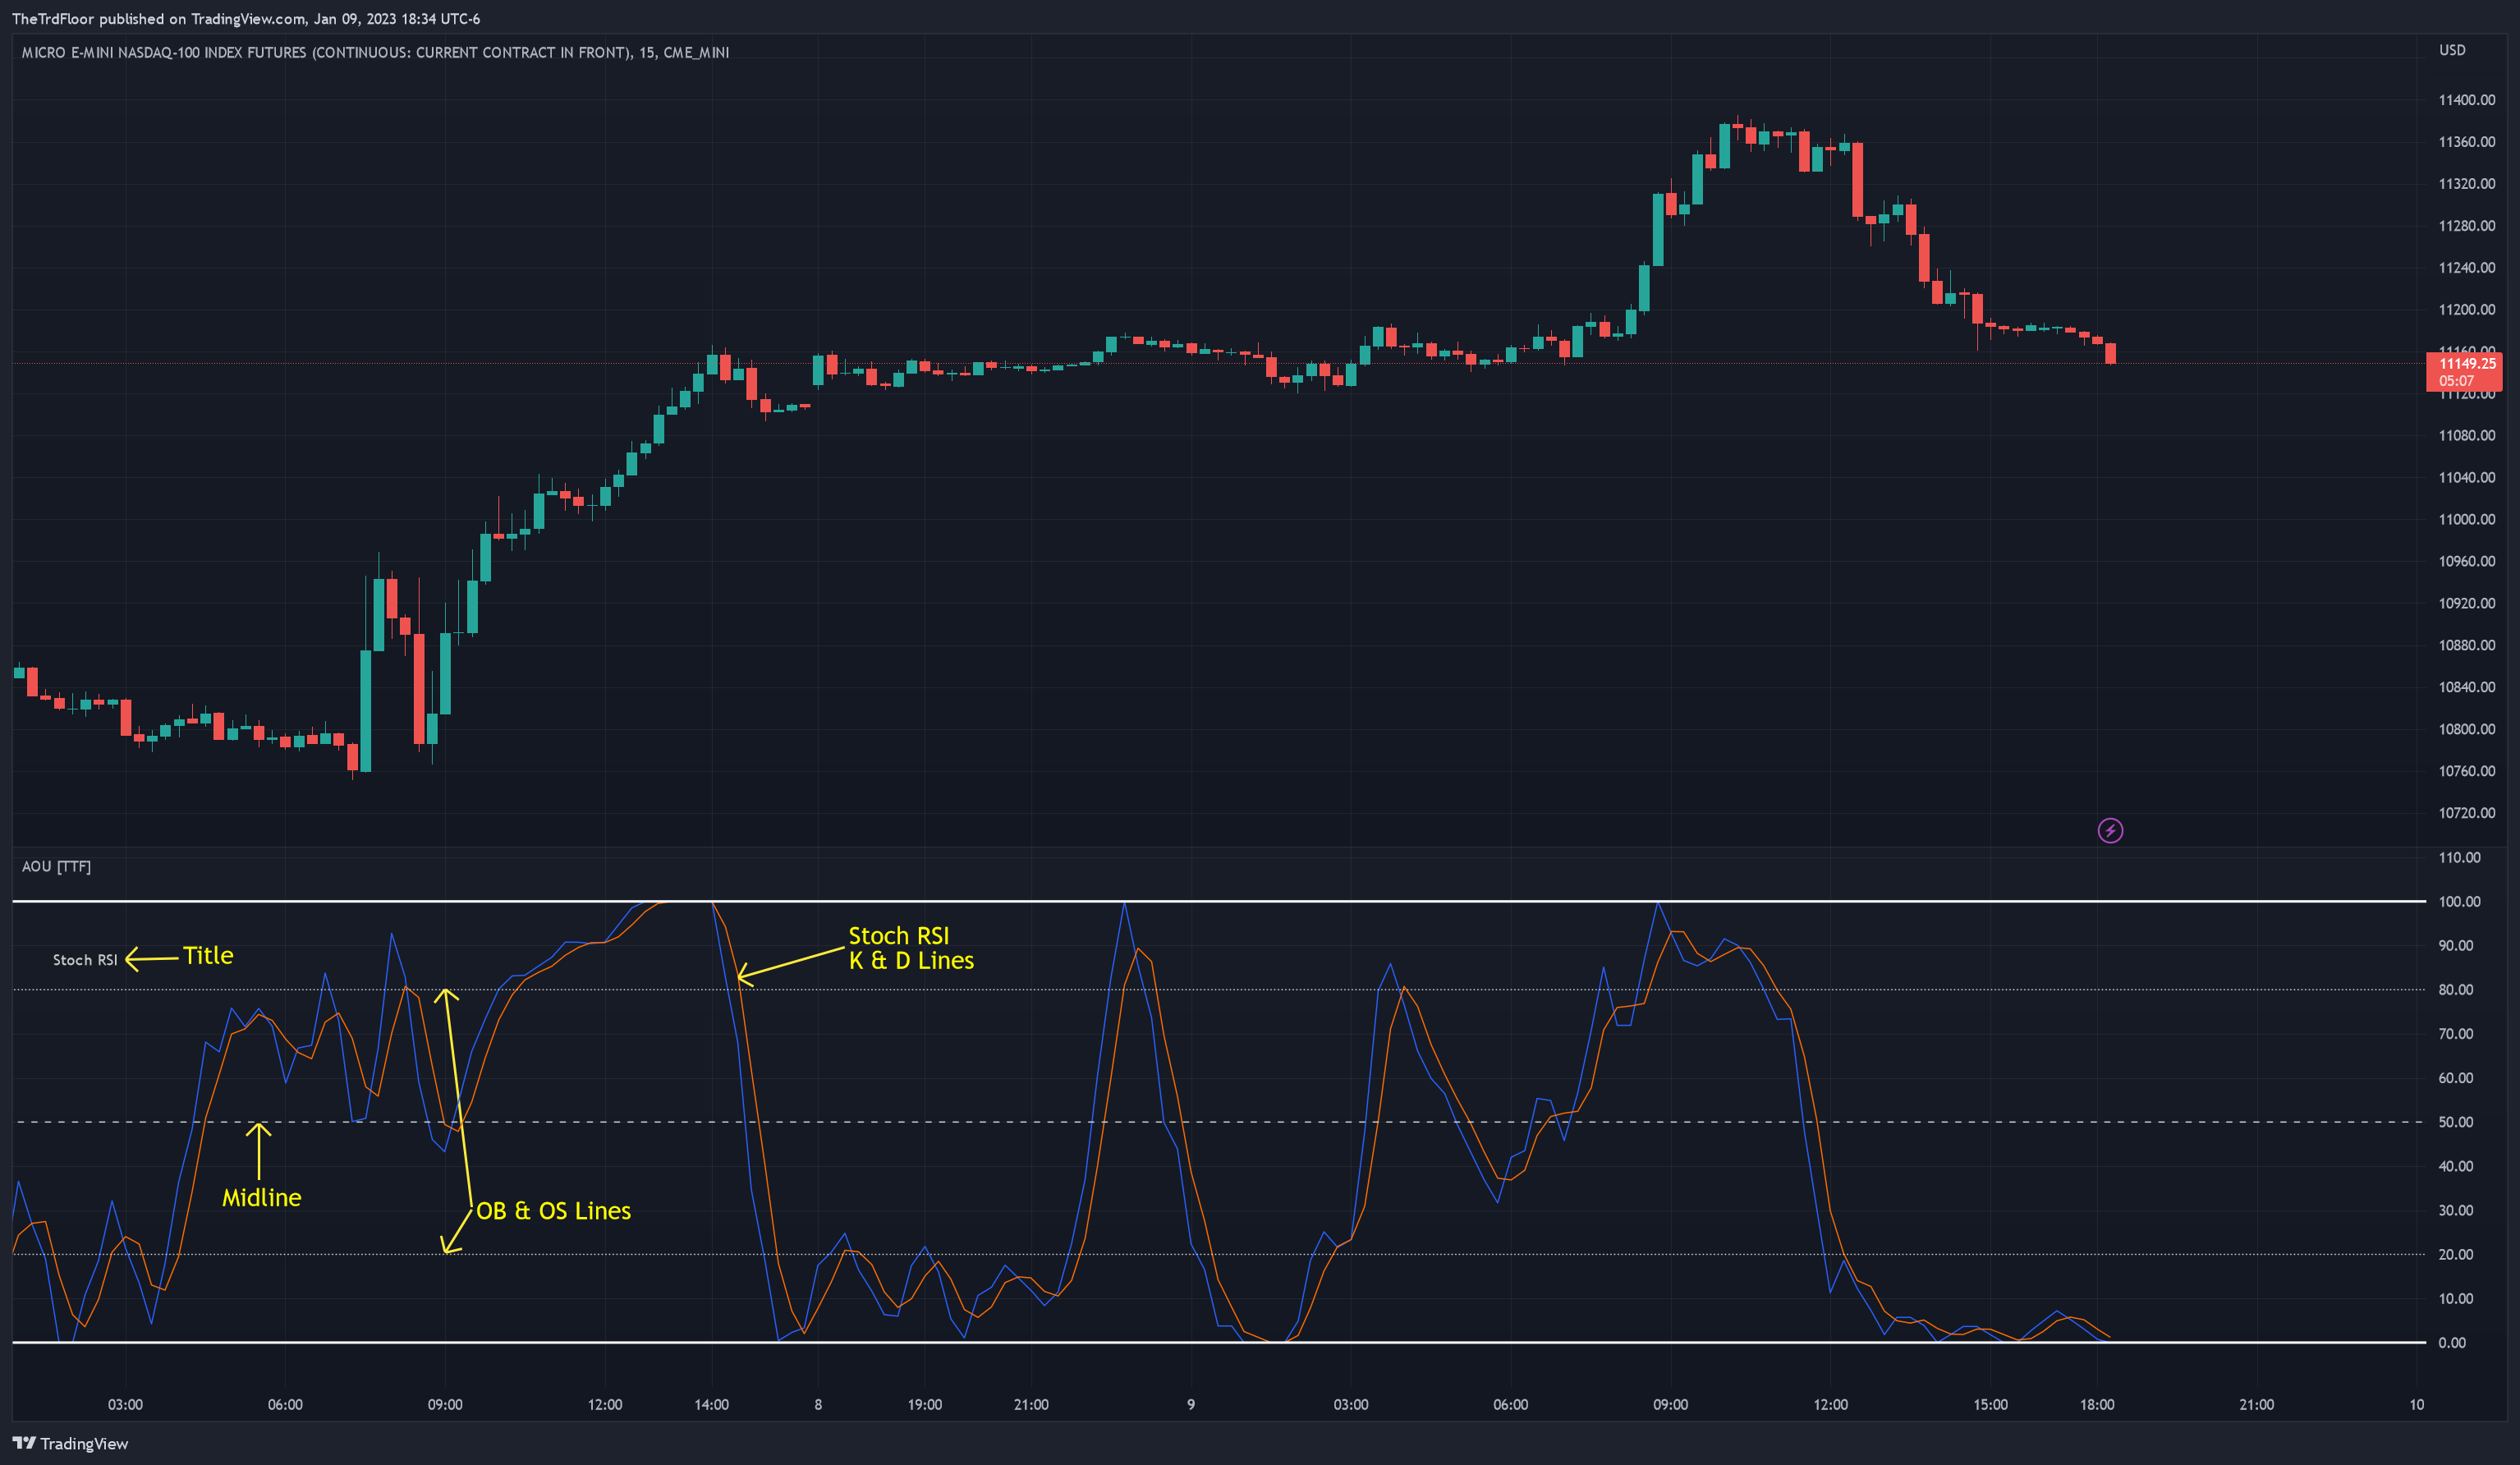This screenshot has height=1465, width=2520.
Task: Click the 12:00 time label left of 14:00
Action: 604,1404
